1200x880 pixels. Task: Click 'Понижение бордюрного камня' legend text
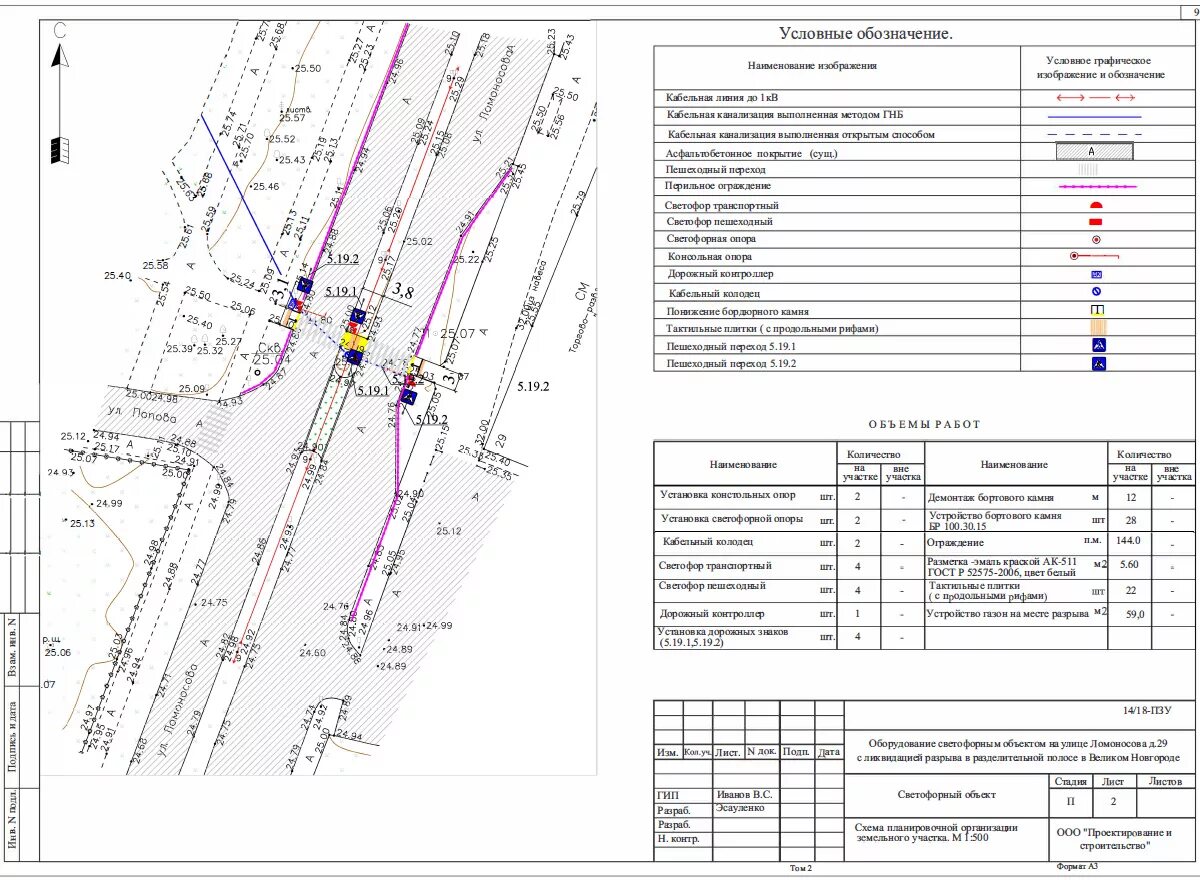click(x=738, y=311)
